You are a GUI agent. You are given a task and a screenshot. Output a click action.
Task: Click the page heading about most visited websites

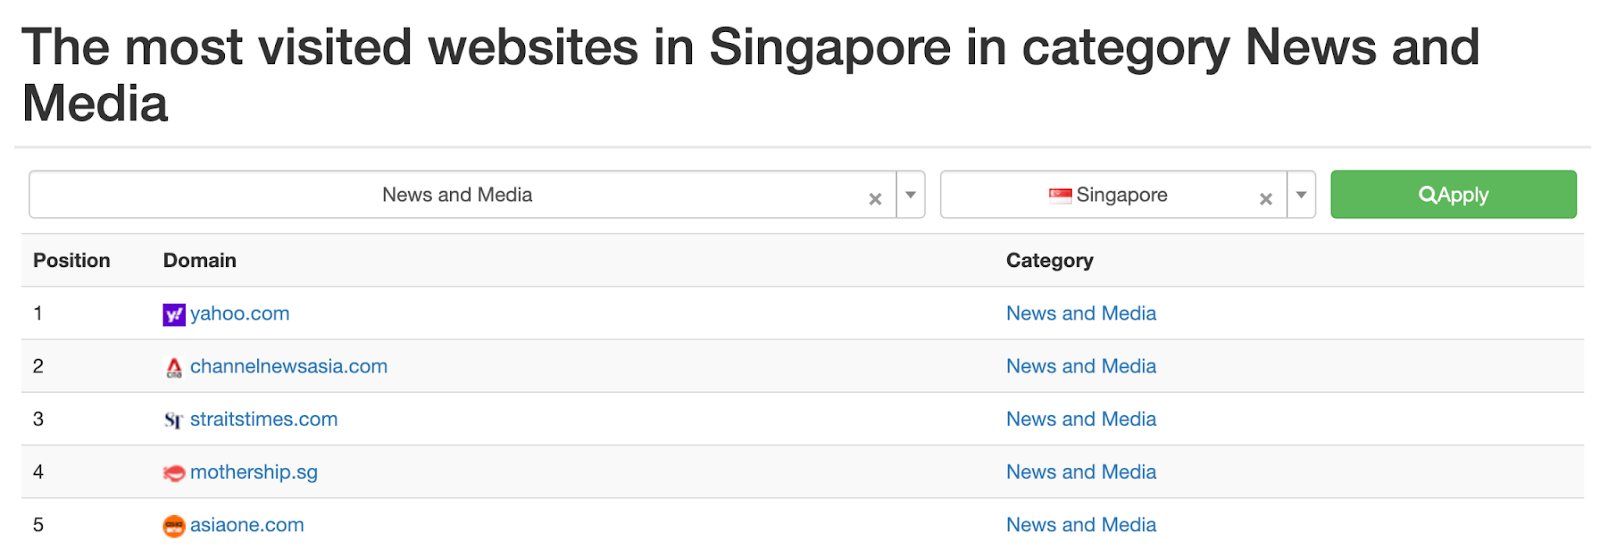point(750,75)
